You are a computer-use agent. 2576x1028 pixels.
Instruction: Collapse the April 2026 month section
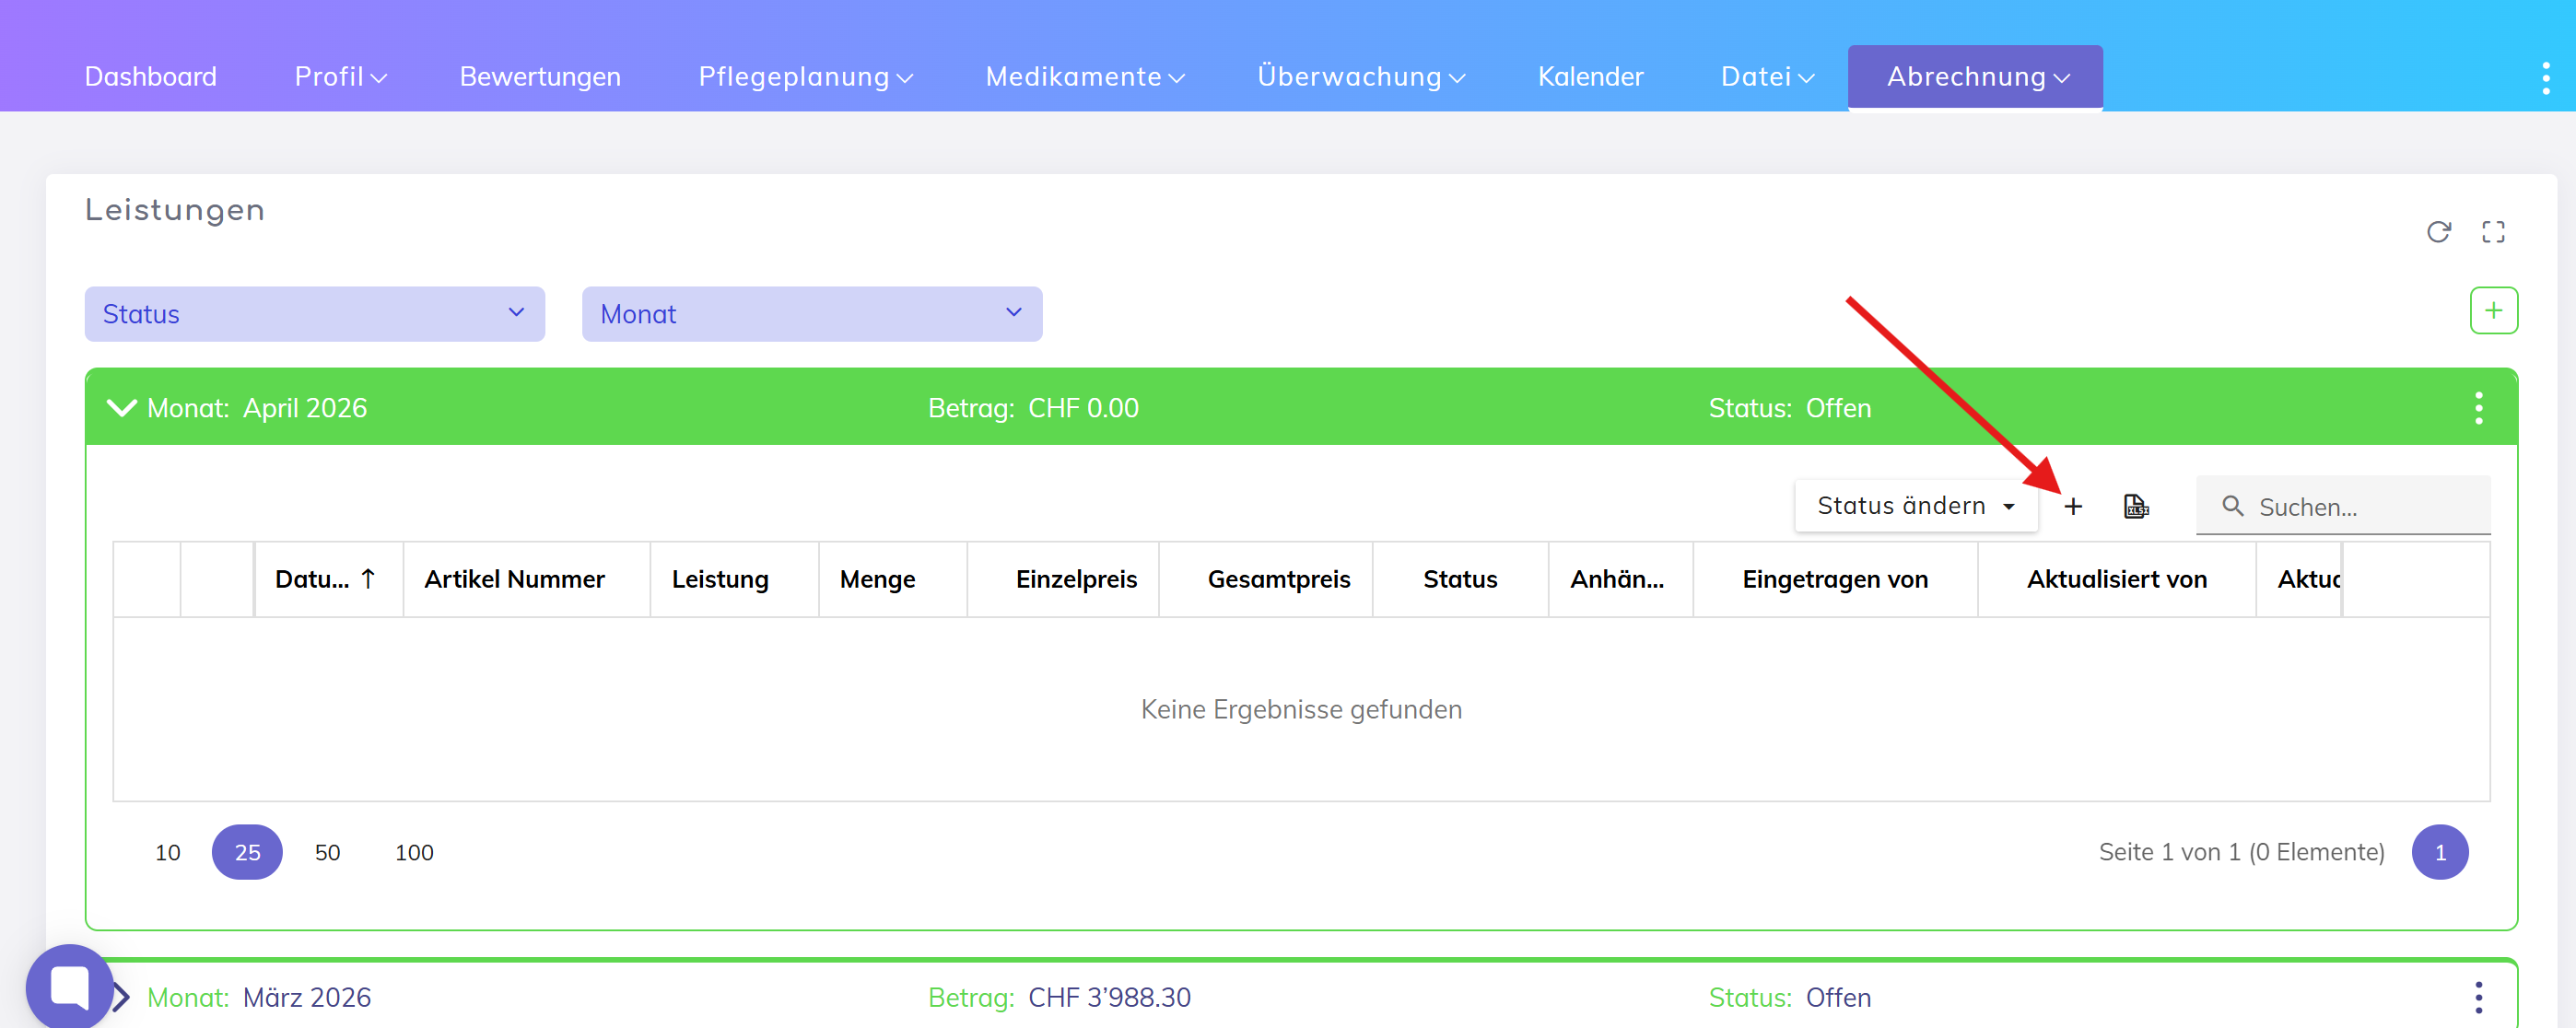coord(122,408)
